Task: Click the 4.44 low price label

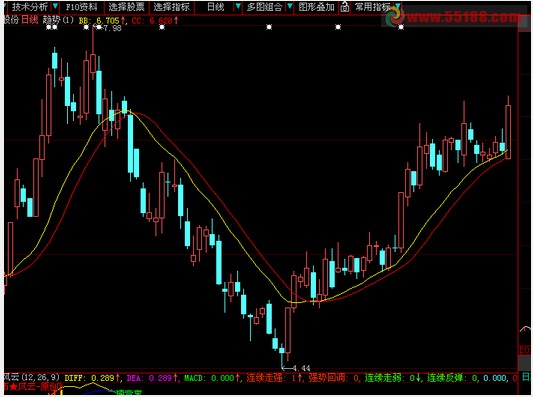Action: (301, 368)
